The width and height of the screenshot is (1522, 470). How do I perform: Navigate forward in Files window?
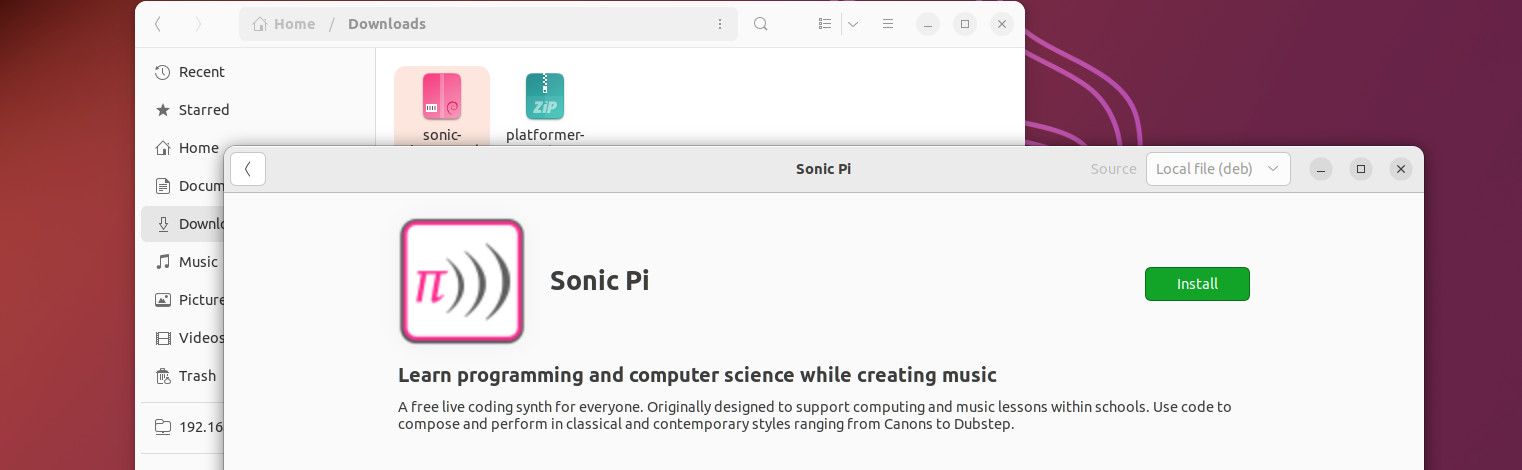[198, 24]
